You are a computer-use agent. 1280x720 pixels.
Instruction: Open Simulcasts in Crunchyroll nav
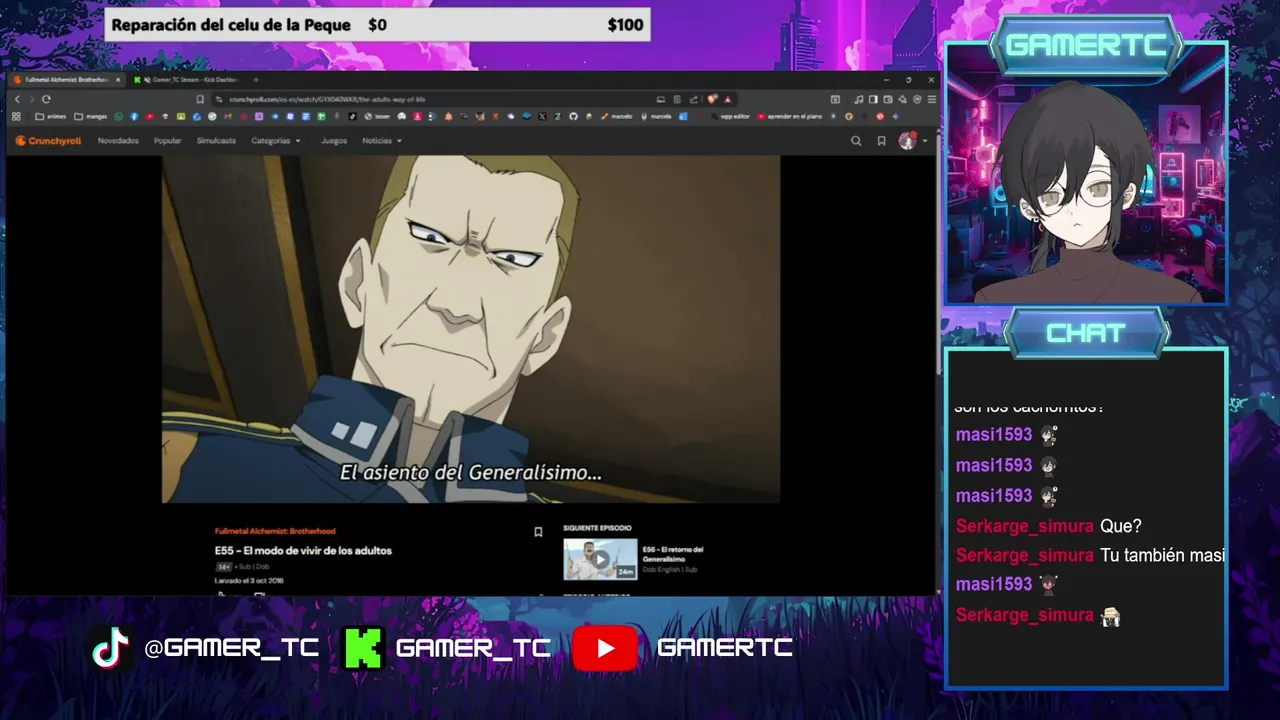click(x=216, y=141)
